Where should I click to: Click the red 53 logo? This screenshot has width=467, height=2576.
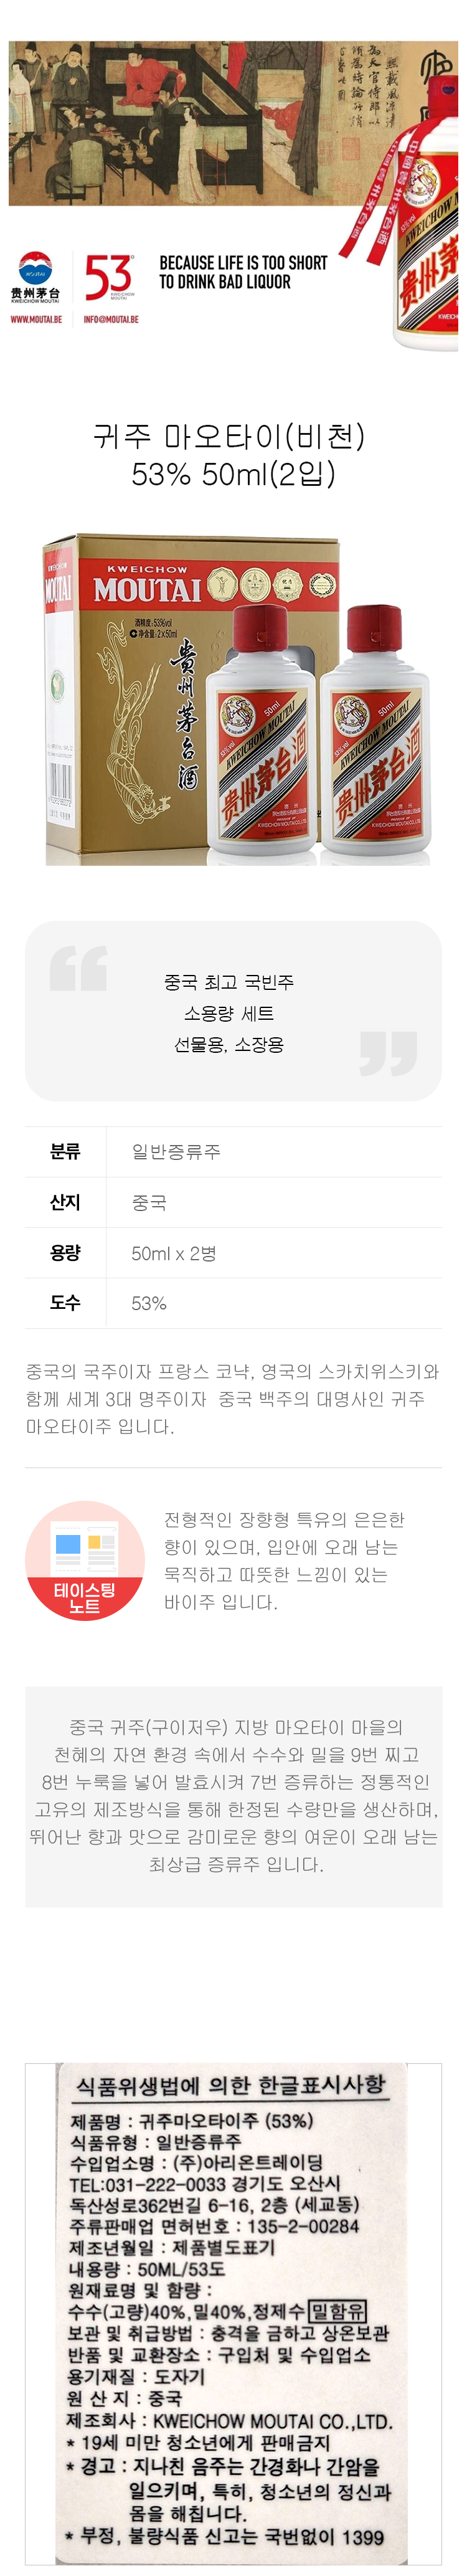(108, 277)
